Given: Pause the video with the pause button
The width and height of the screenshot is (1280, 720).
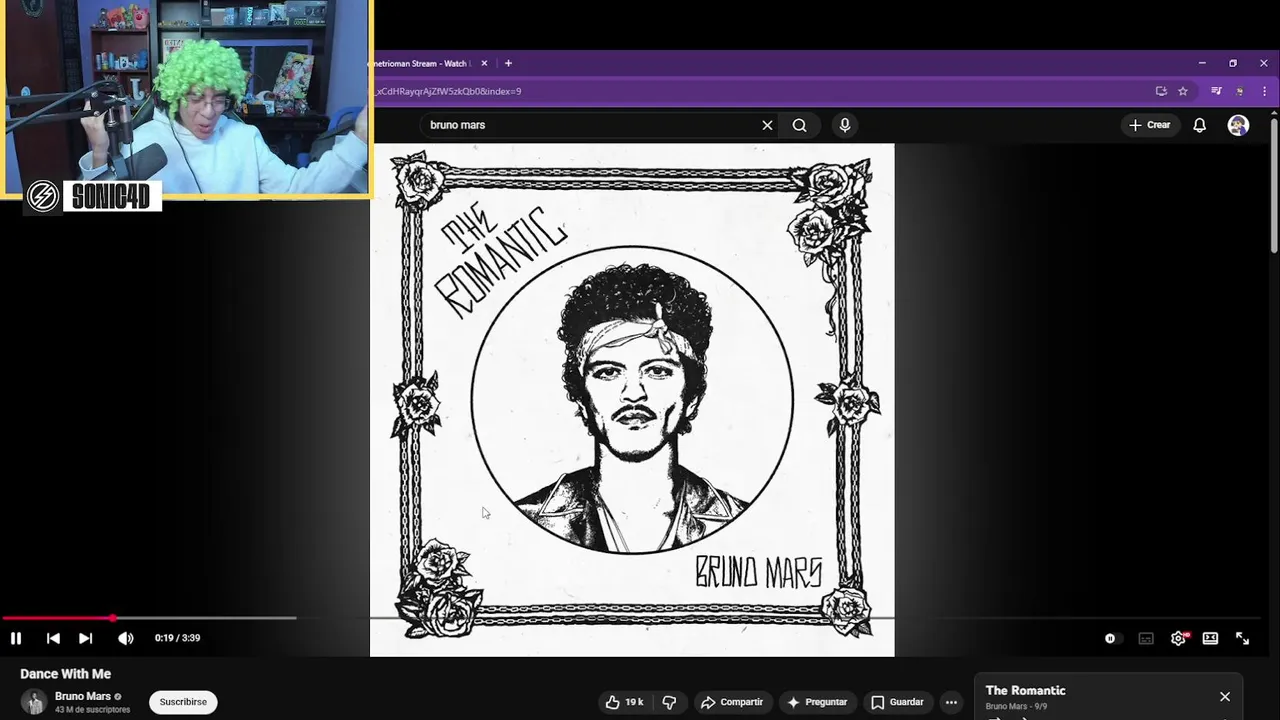Looking at the screenshot, I should [x=16, y=638].
